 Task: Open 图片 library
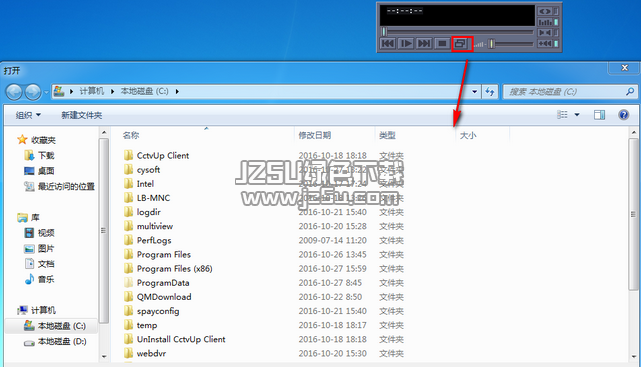pyautogui.click(x=40, y=248)
